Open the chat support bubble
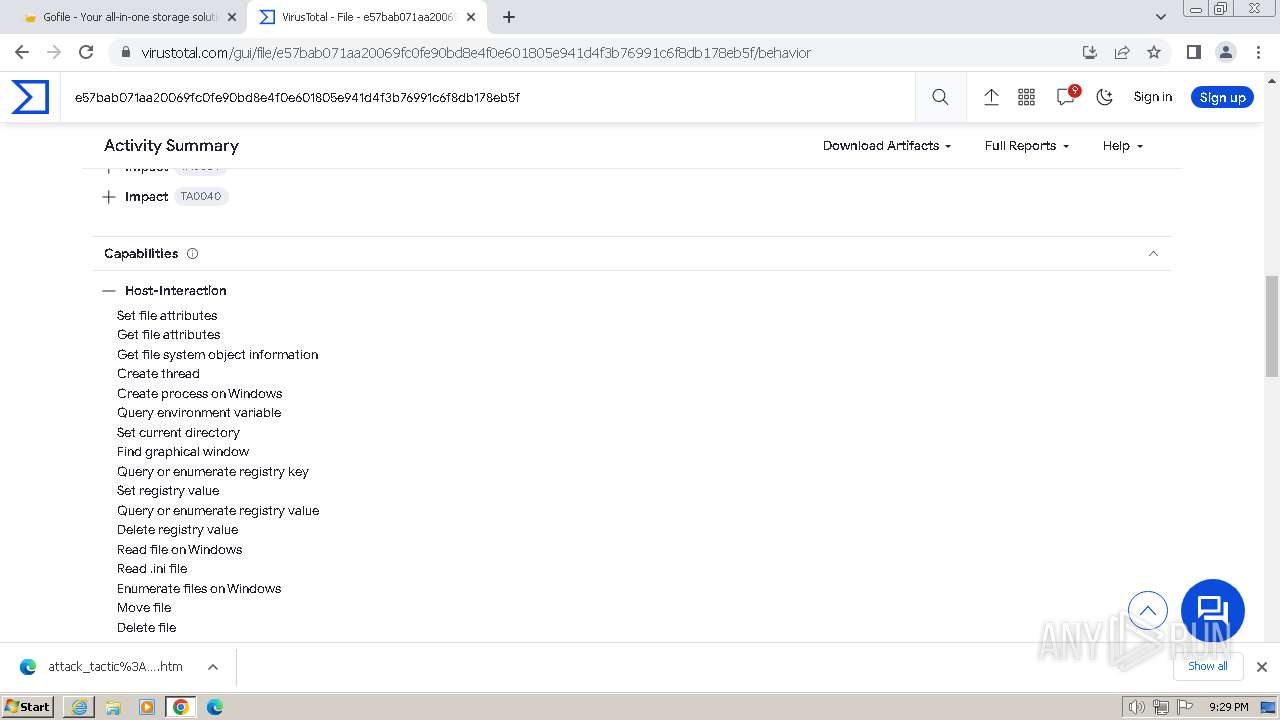Image resolution: width=1280 pixels, height=720 pixels. click(x=1212, y=611)
